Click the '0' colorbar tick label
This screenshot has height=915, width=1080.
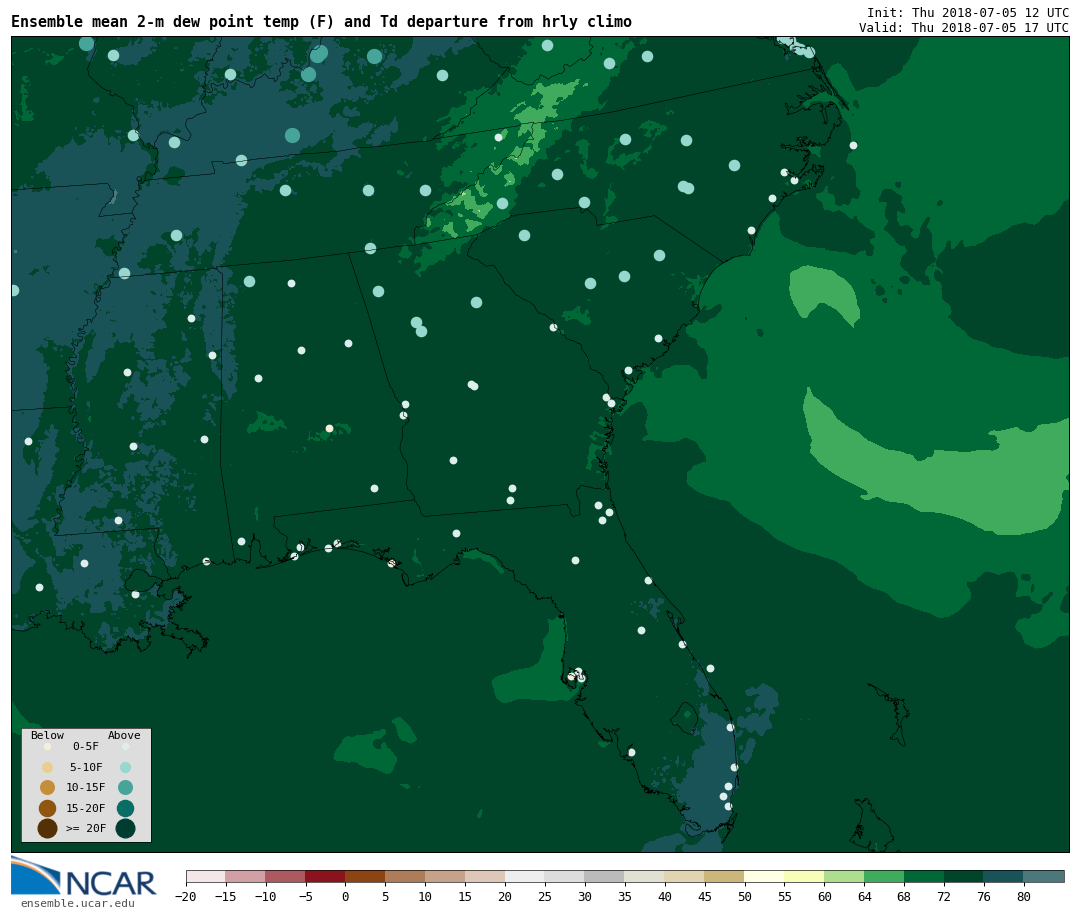coord(346,896)
